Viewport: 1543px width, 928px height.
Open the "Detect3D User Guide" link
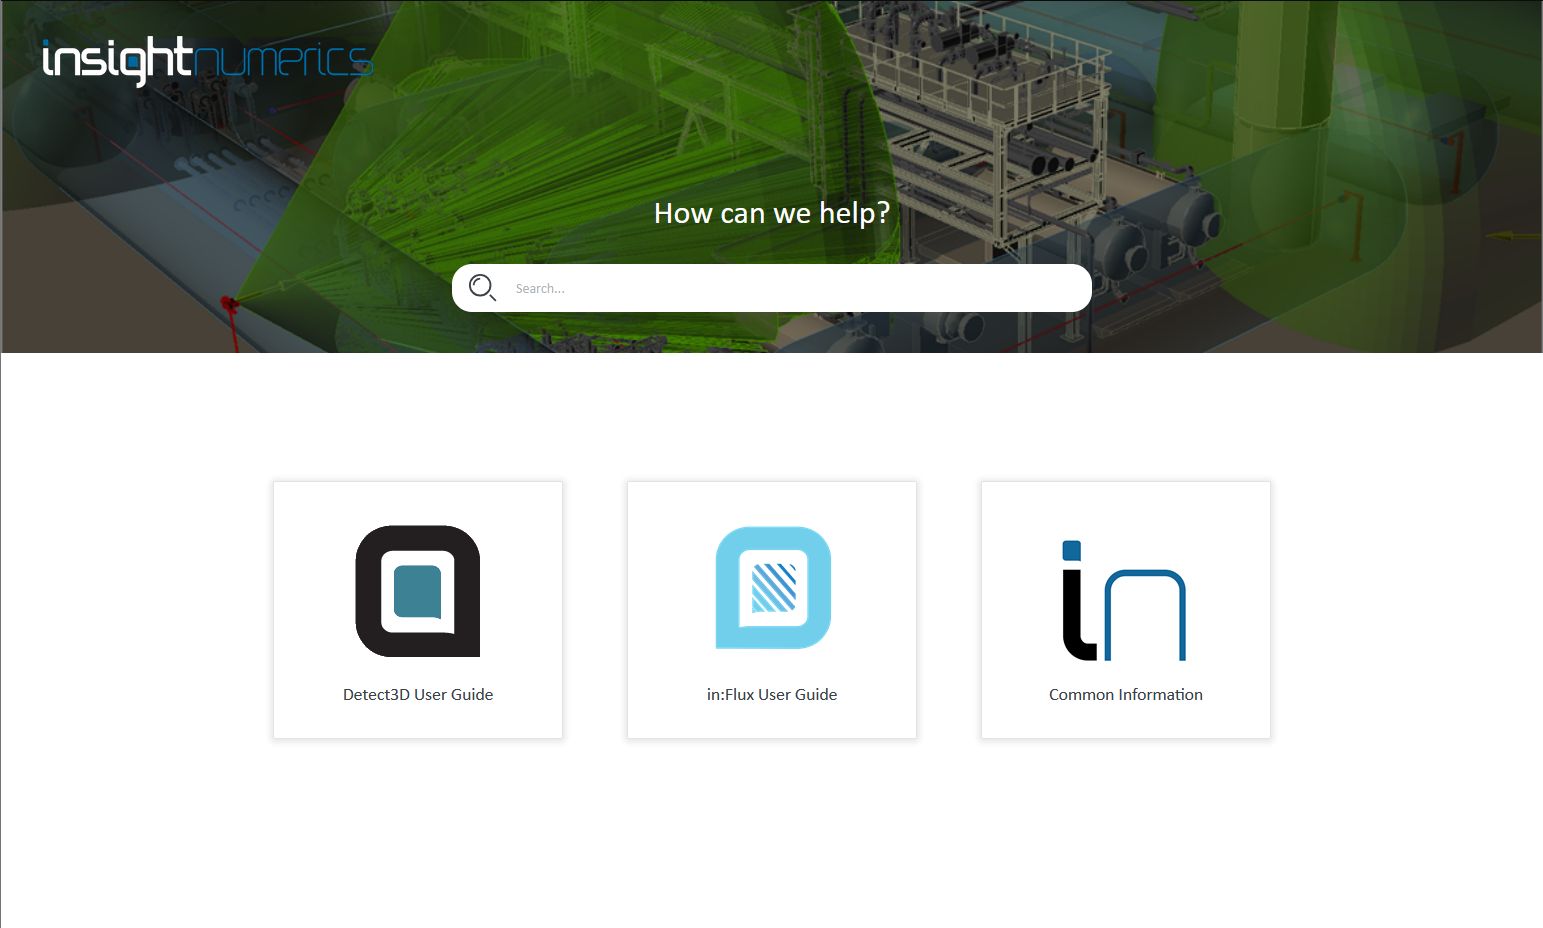417,694
